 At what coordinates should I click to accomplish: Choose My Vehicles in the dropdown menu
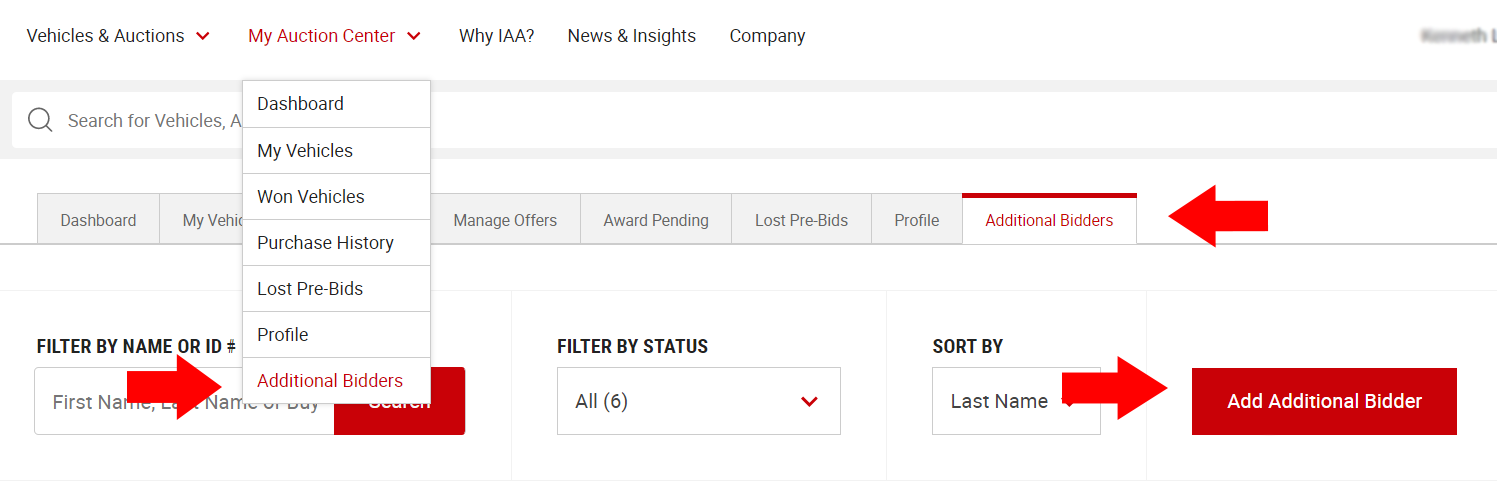pos(305,151)
